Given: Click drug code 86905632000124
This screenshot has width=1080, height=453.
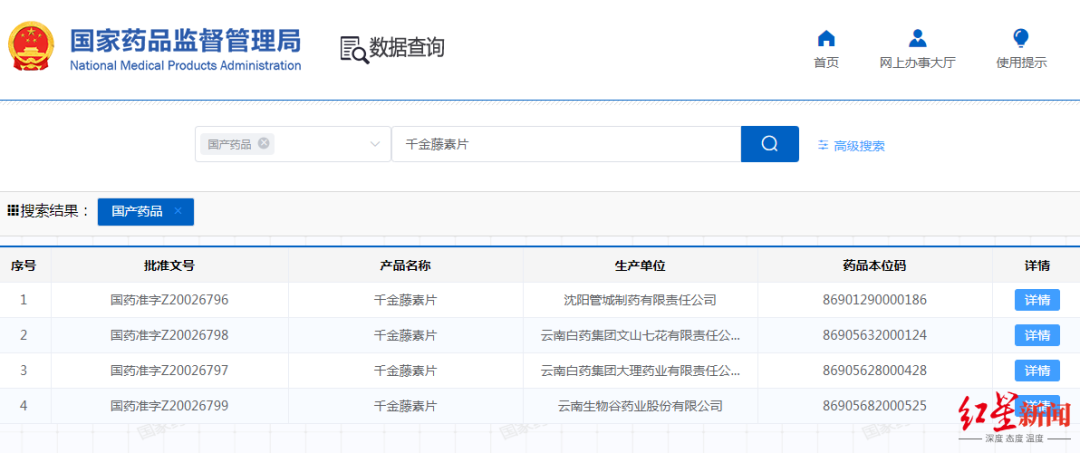Looking at the screenshot, I should 875,335.
